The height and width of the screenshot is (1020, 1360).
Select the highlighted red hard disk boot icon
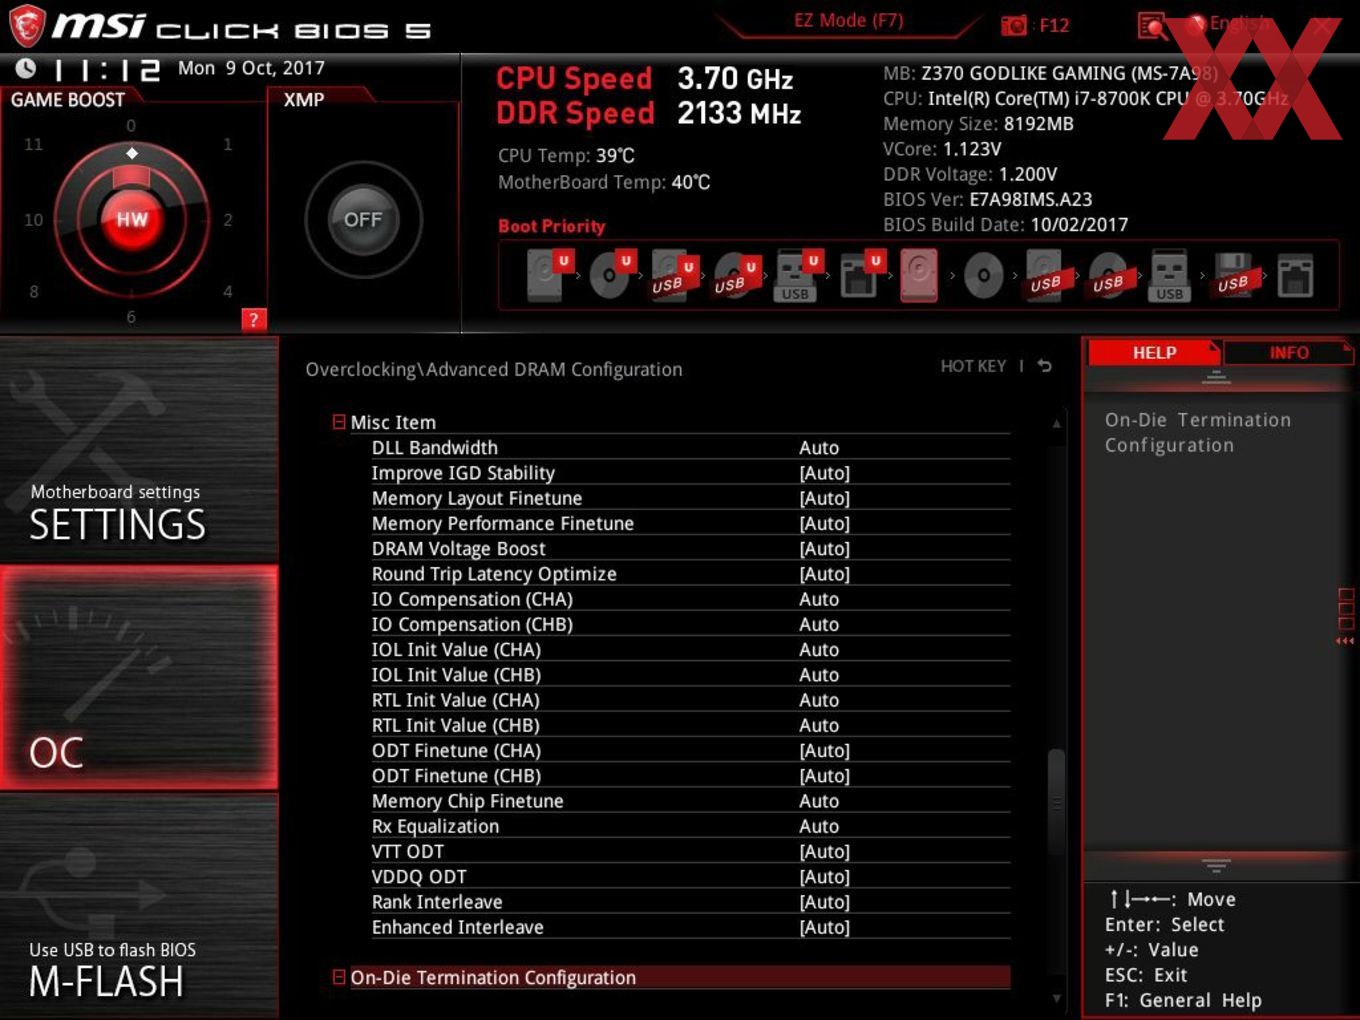click(920, 275)
